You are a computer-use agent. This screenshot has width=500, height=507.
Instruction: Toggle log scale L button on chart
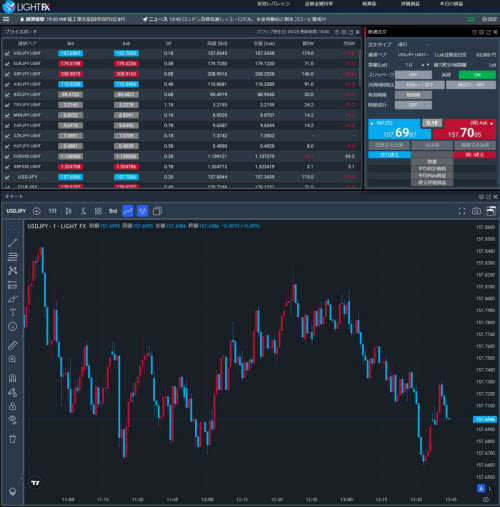point(490,488)
